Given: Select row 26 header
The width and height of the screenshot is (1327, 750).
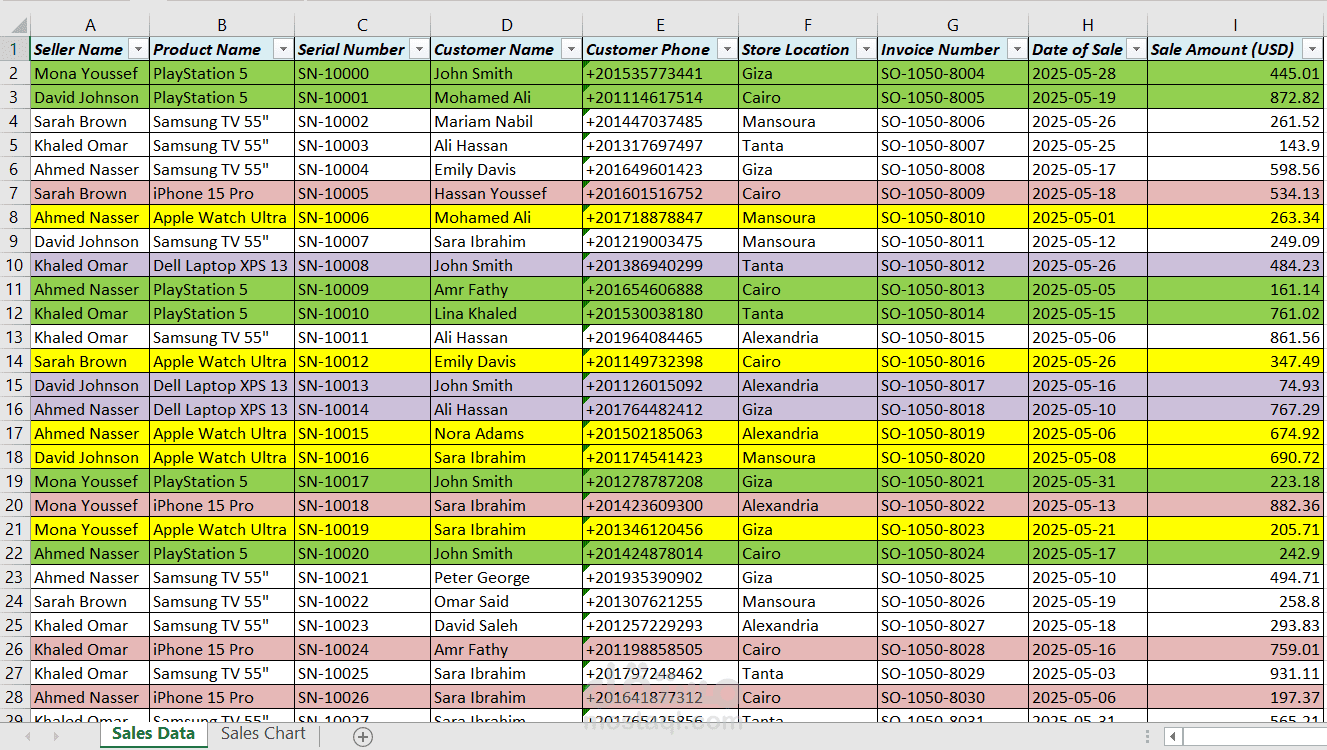Looking at the screenshot, I should (x=15, y=649).
